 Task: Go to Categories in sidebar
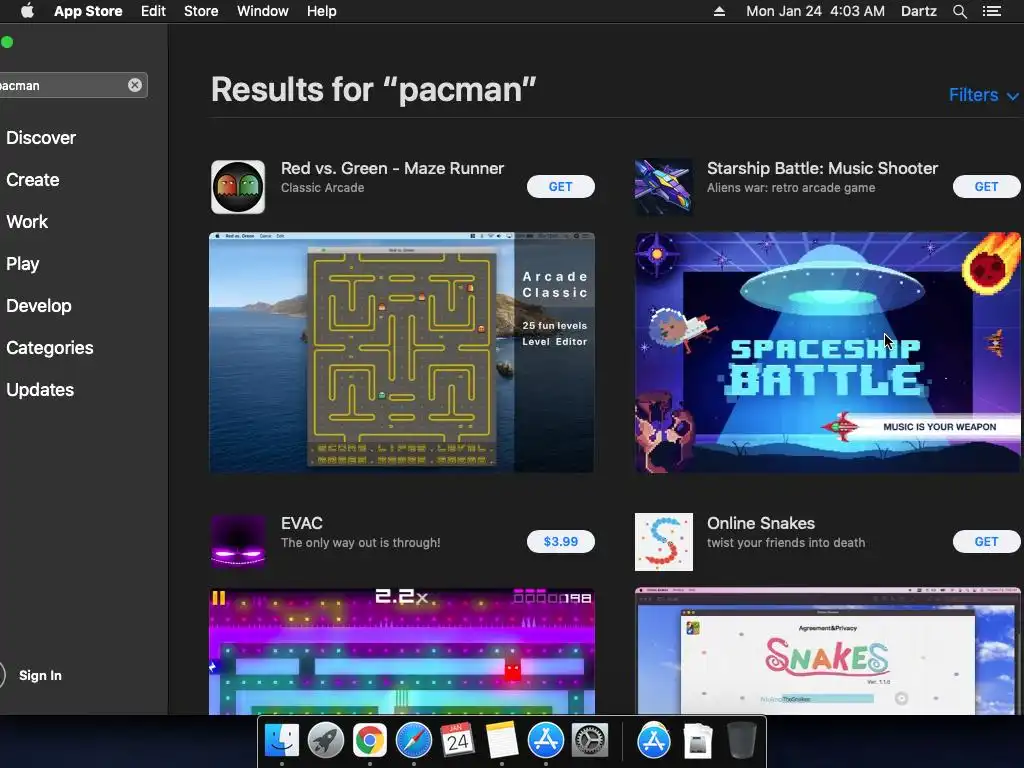[50, 347]
